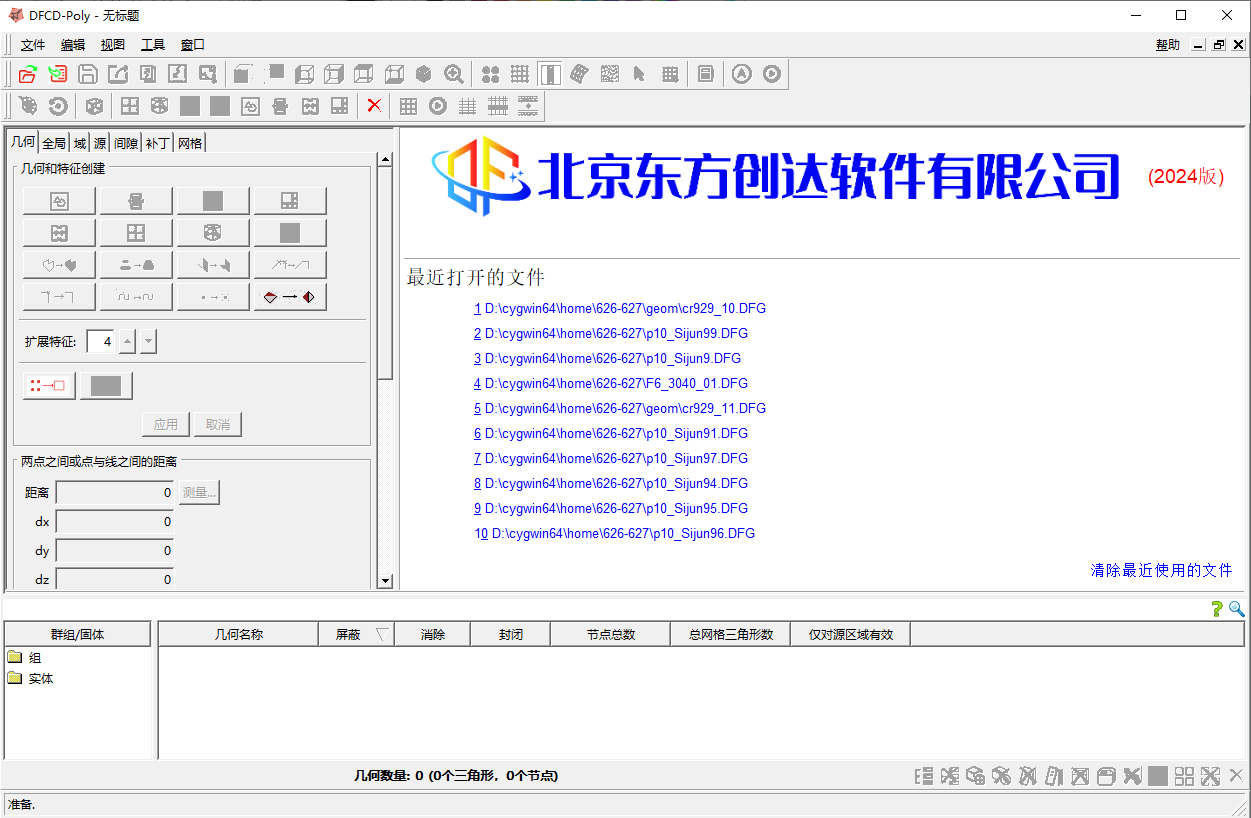Click the shaded solid cube view icon
Image resolution: width=1251 pixels, height=818 pixels.
[424, 74]
